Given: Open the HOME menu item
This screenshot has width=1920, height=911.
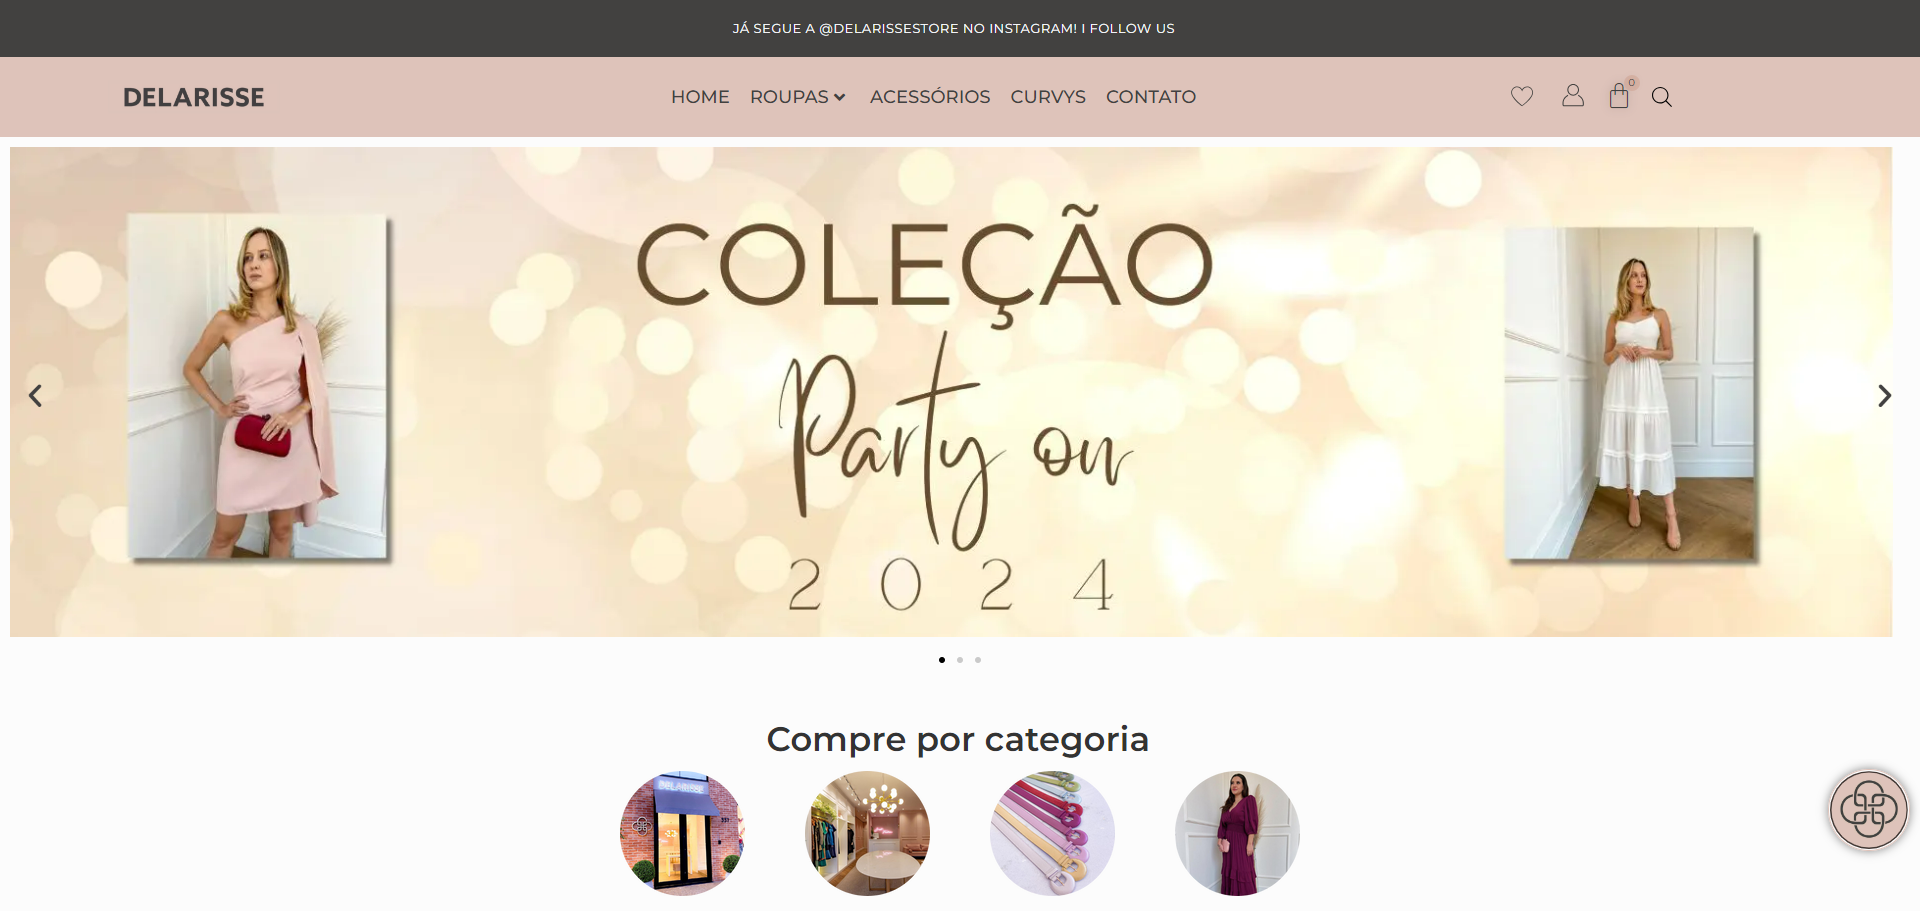Looking at the screenshot, I should click(x=700, y=97).
